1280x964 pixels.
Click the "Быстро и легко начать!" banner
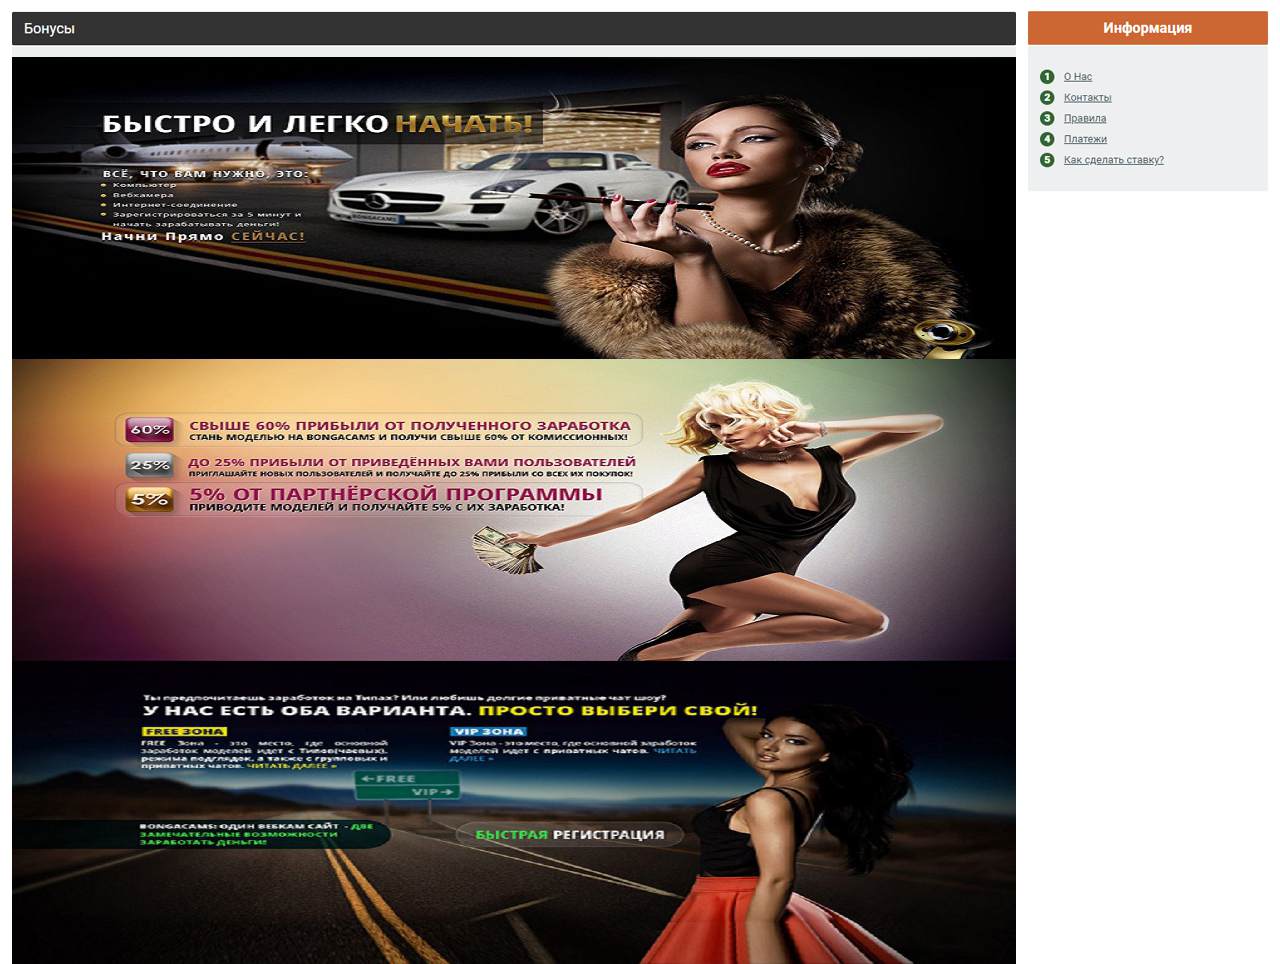[x=514, y=208]
